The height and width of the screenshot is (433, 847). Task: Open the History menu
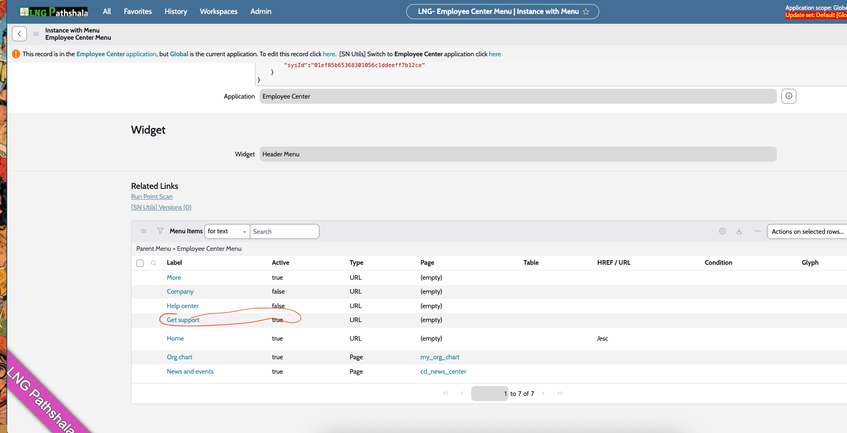pyautogui.click(x=176, y=11)
